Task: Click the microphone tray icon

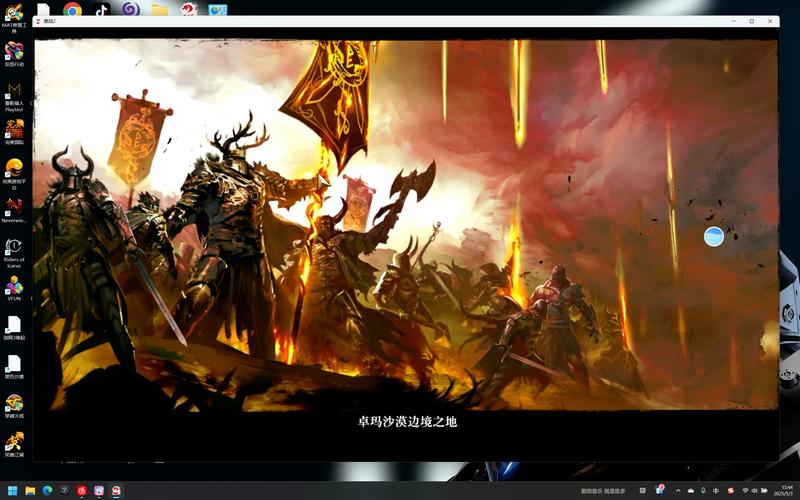Action: click(x=703, y=491)
